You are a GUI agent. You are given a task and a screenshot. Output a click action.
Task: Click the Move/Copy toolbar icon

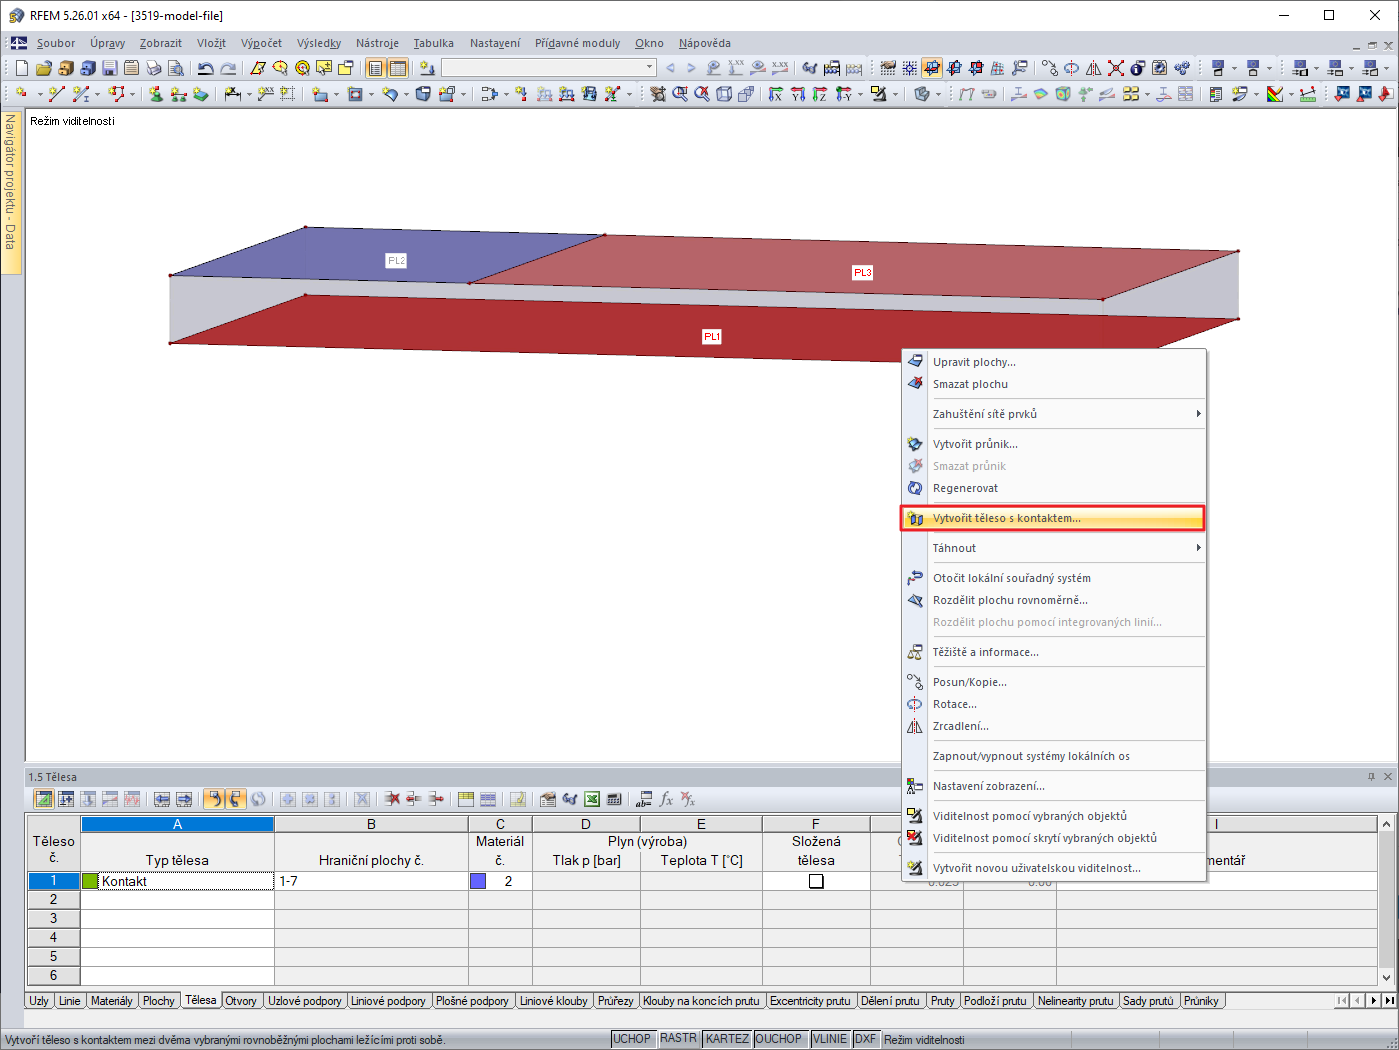coord(1049,68)
